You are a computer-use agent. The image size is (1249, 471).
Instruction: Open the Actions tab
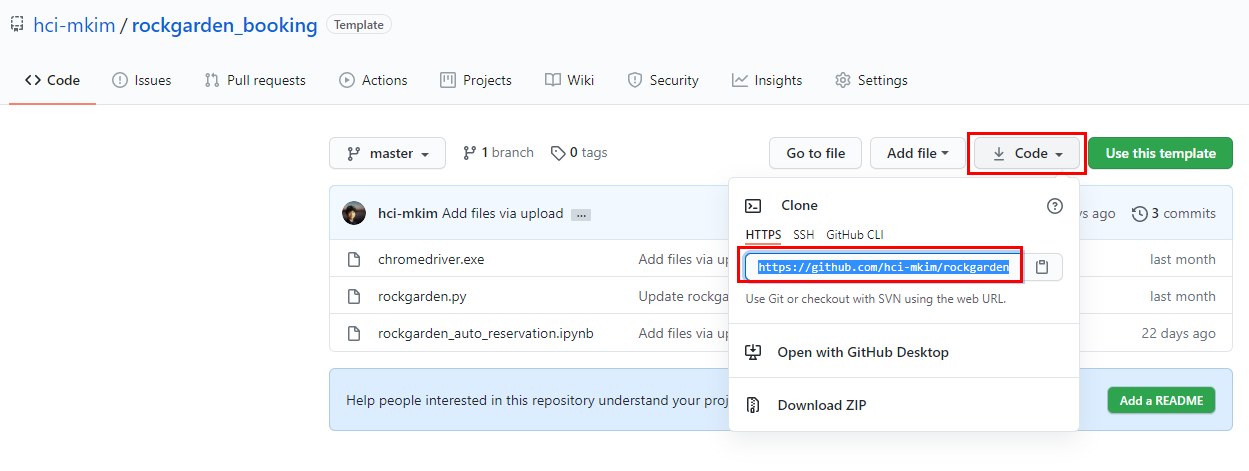pos(373,80)
